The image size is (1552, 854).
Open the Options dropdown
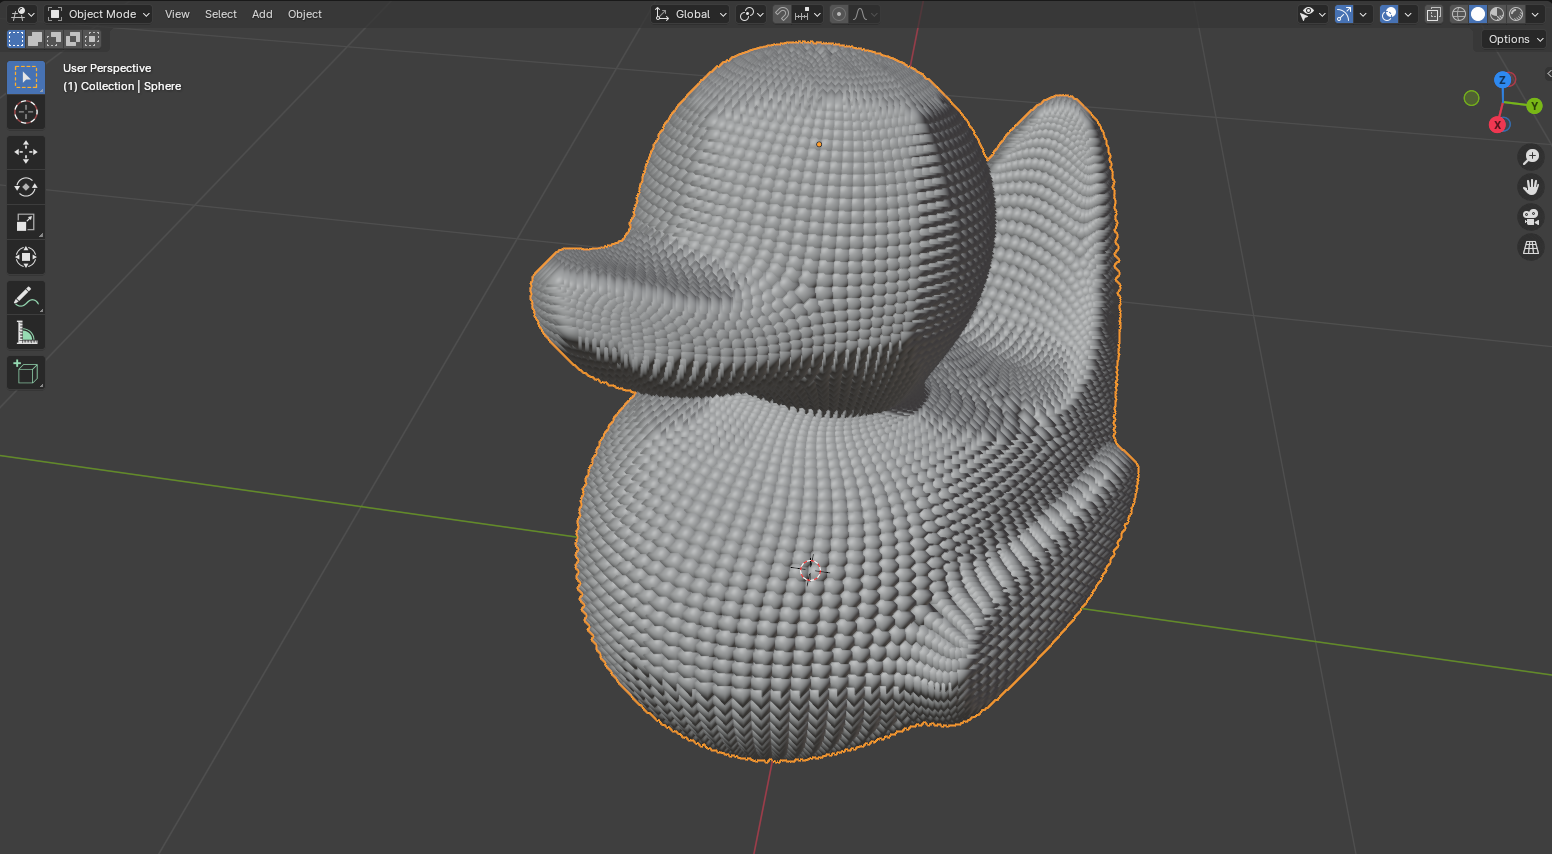1514,39
